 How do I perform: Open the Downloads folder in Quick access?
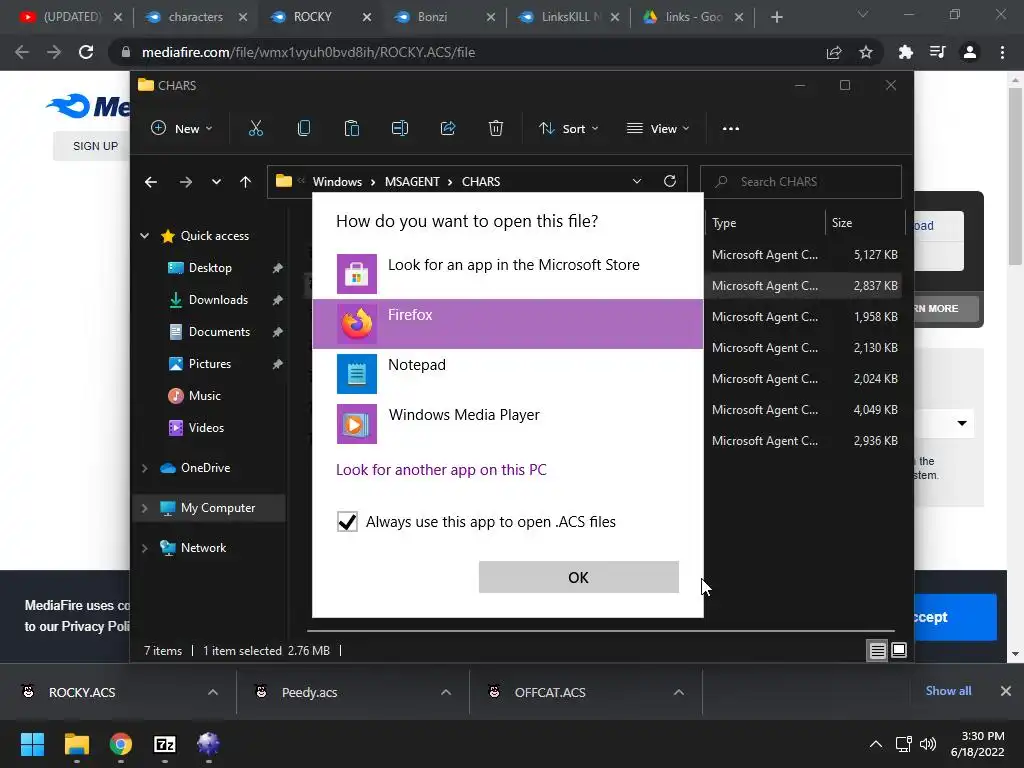coord(218,300)
